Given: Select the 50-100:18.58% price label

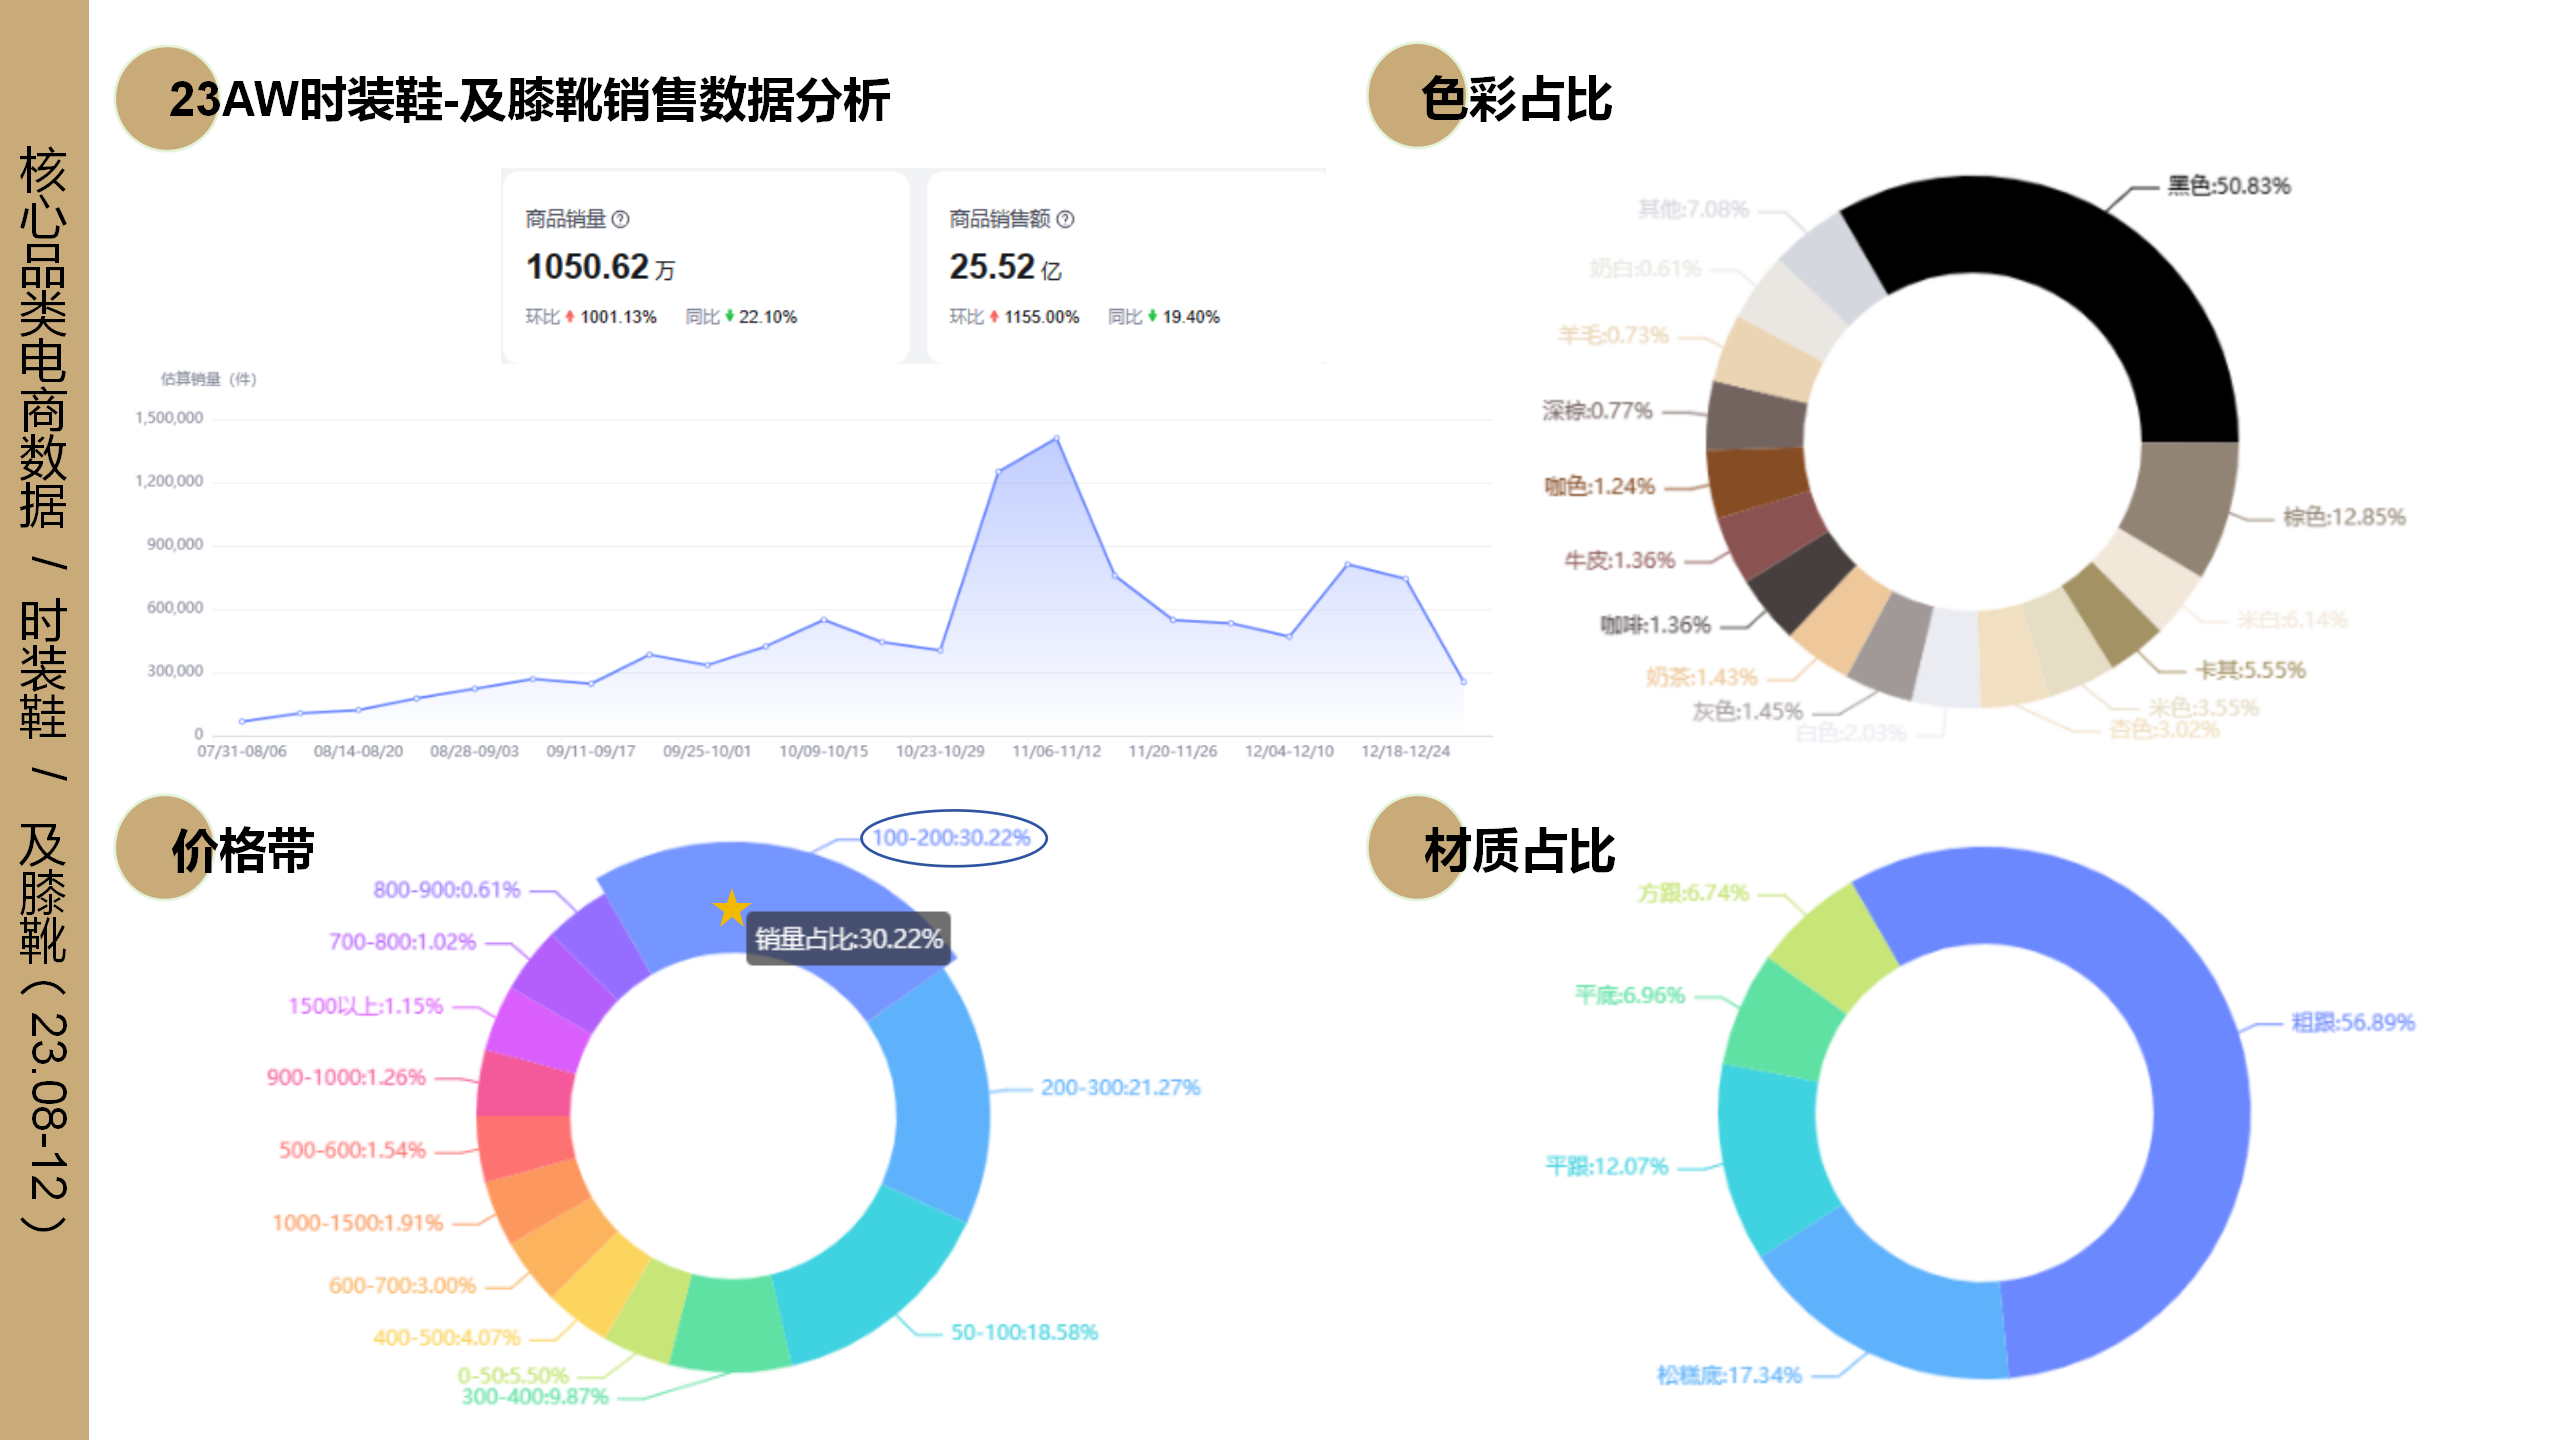Looking at the screenshot, I should click(x=1024, y=1332).
